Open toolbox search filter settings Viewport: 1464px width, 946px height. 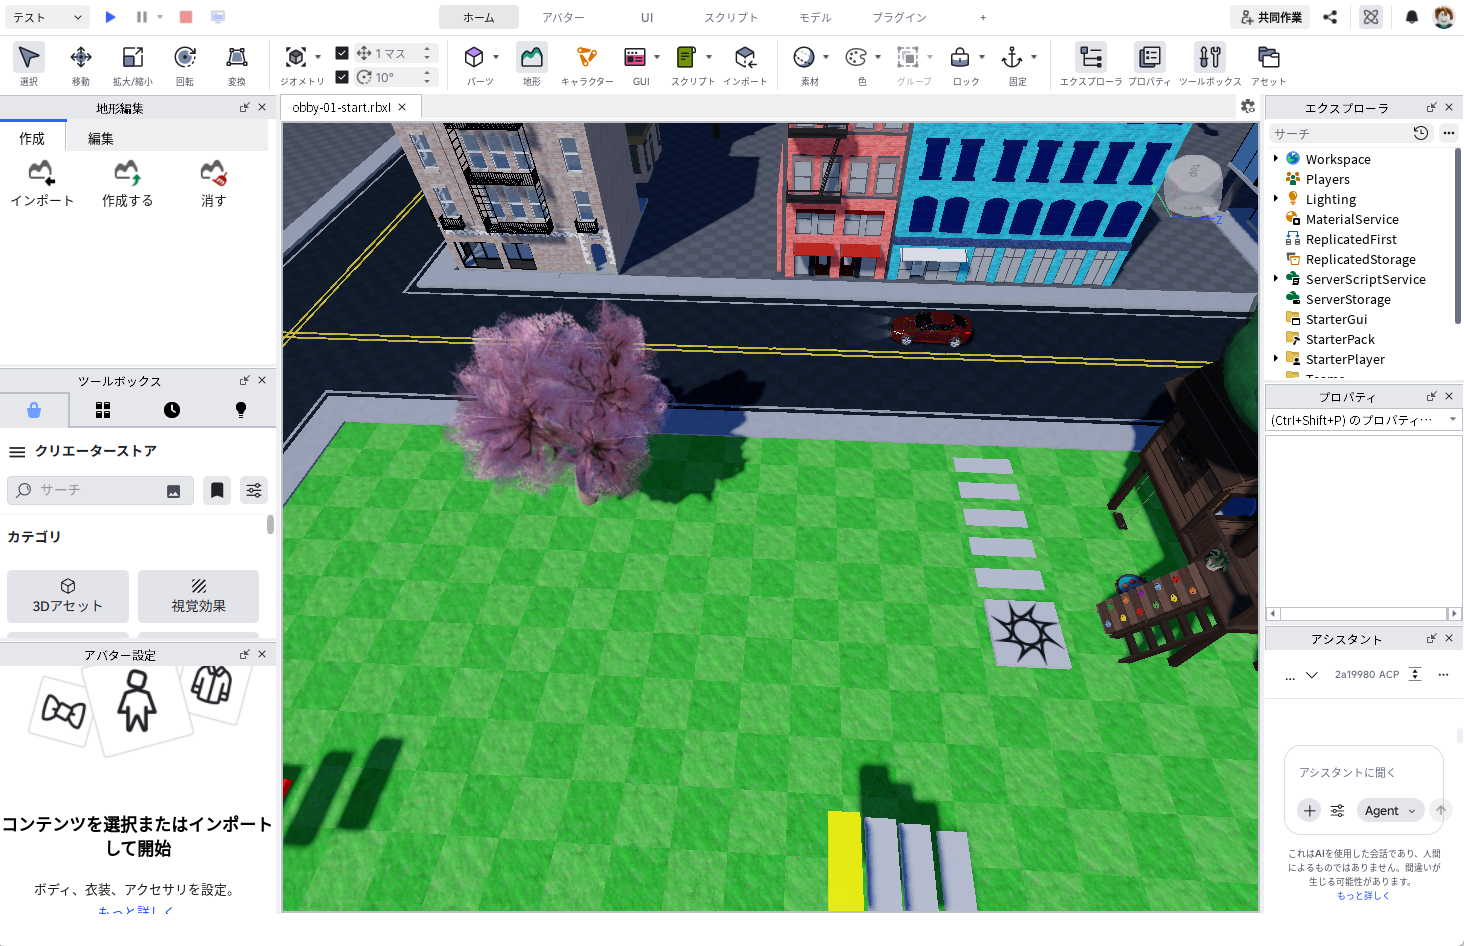pos(254,490)
